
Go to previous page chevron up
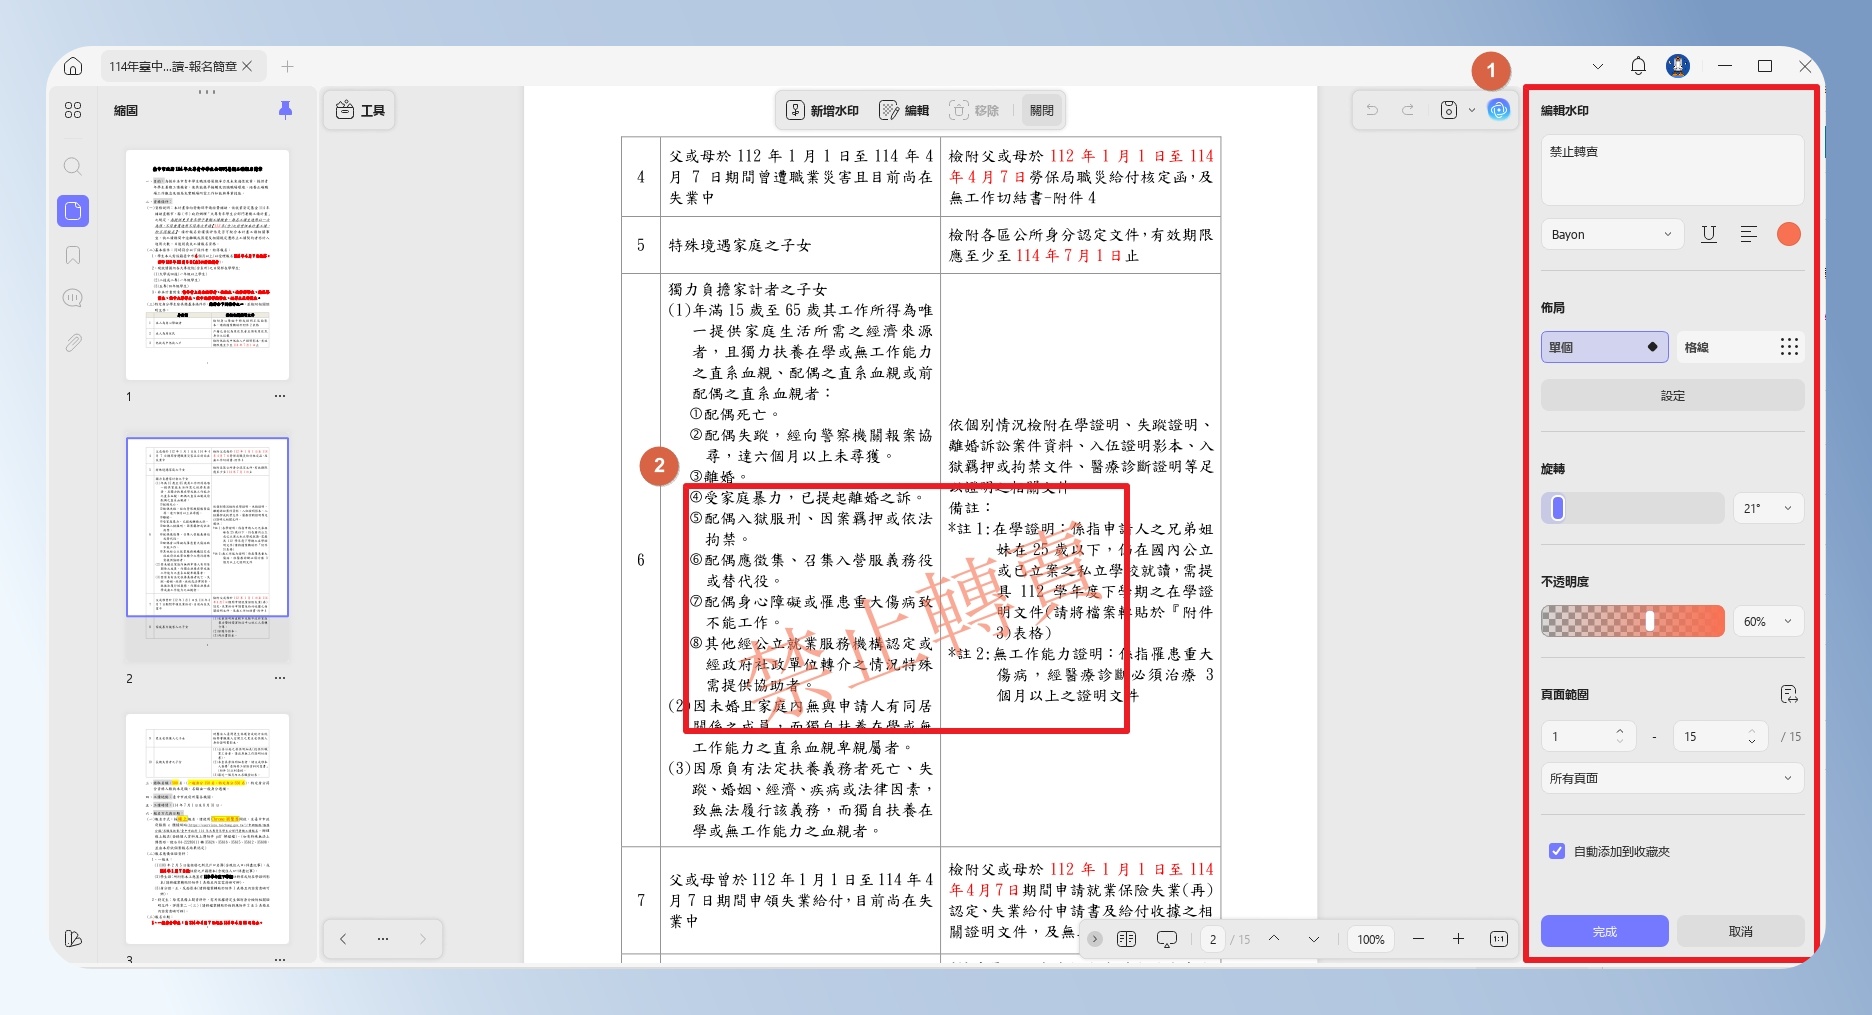coord(1274,939)
